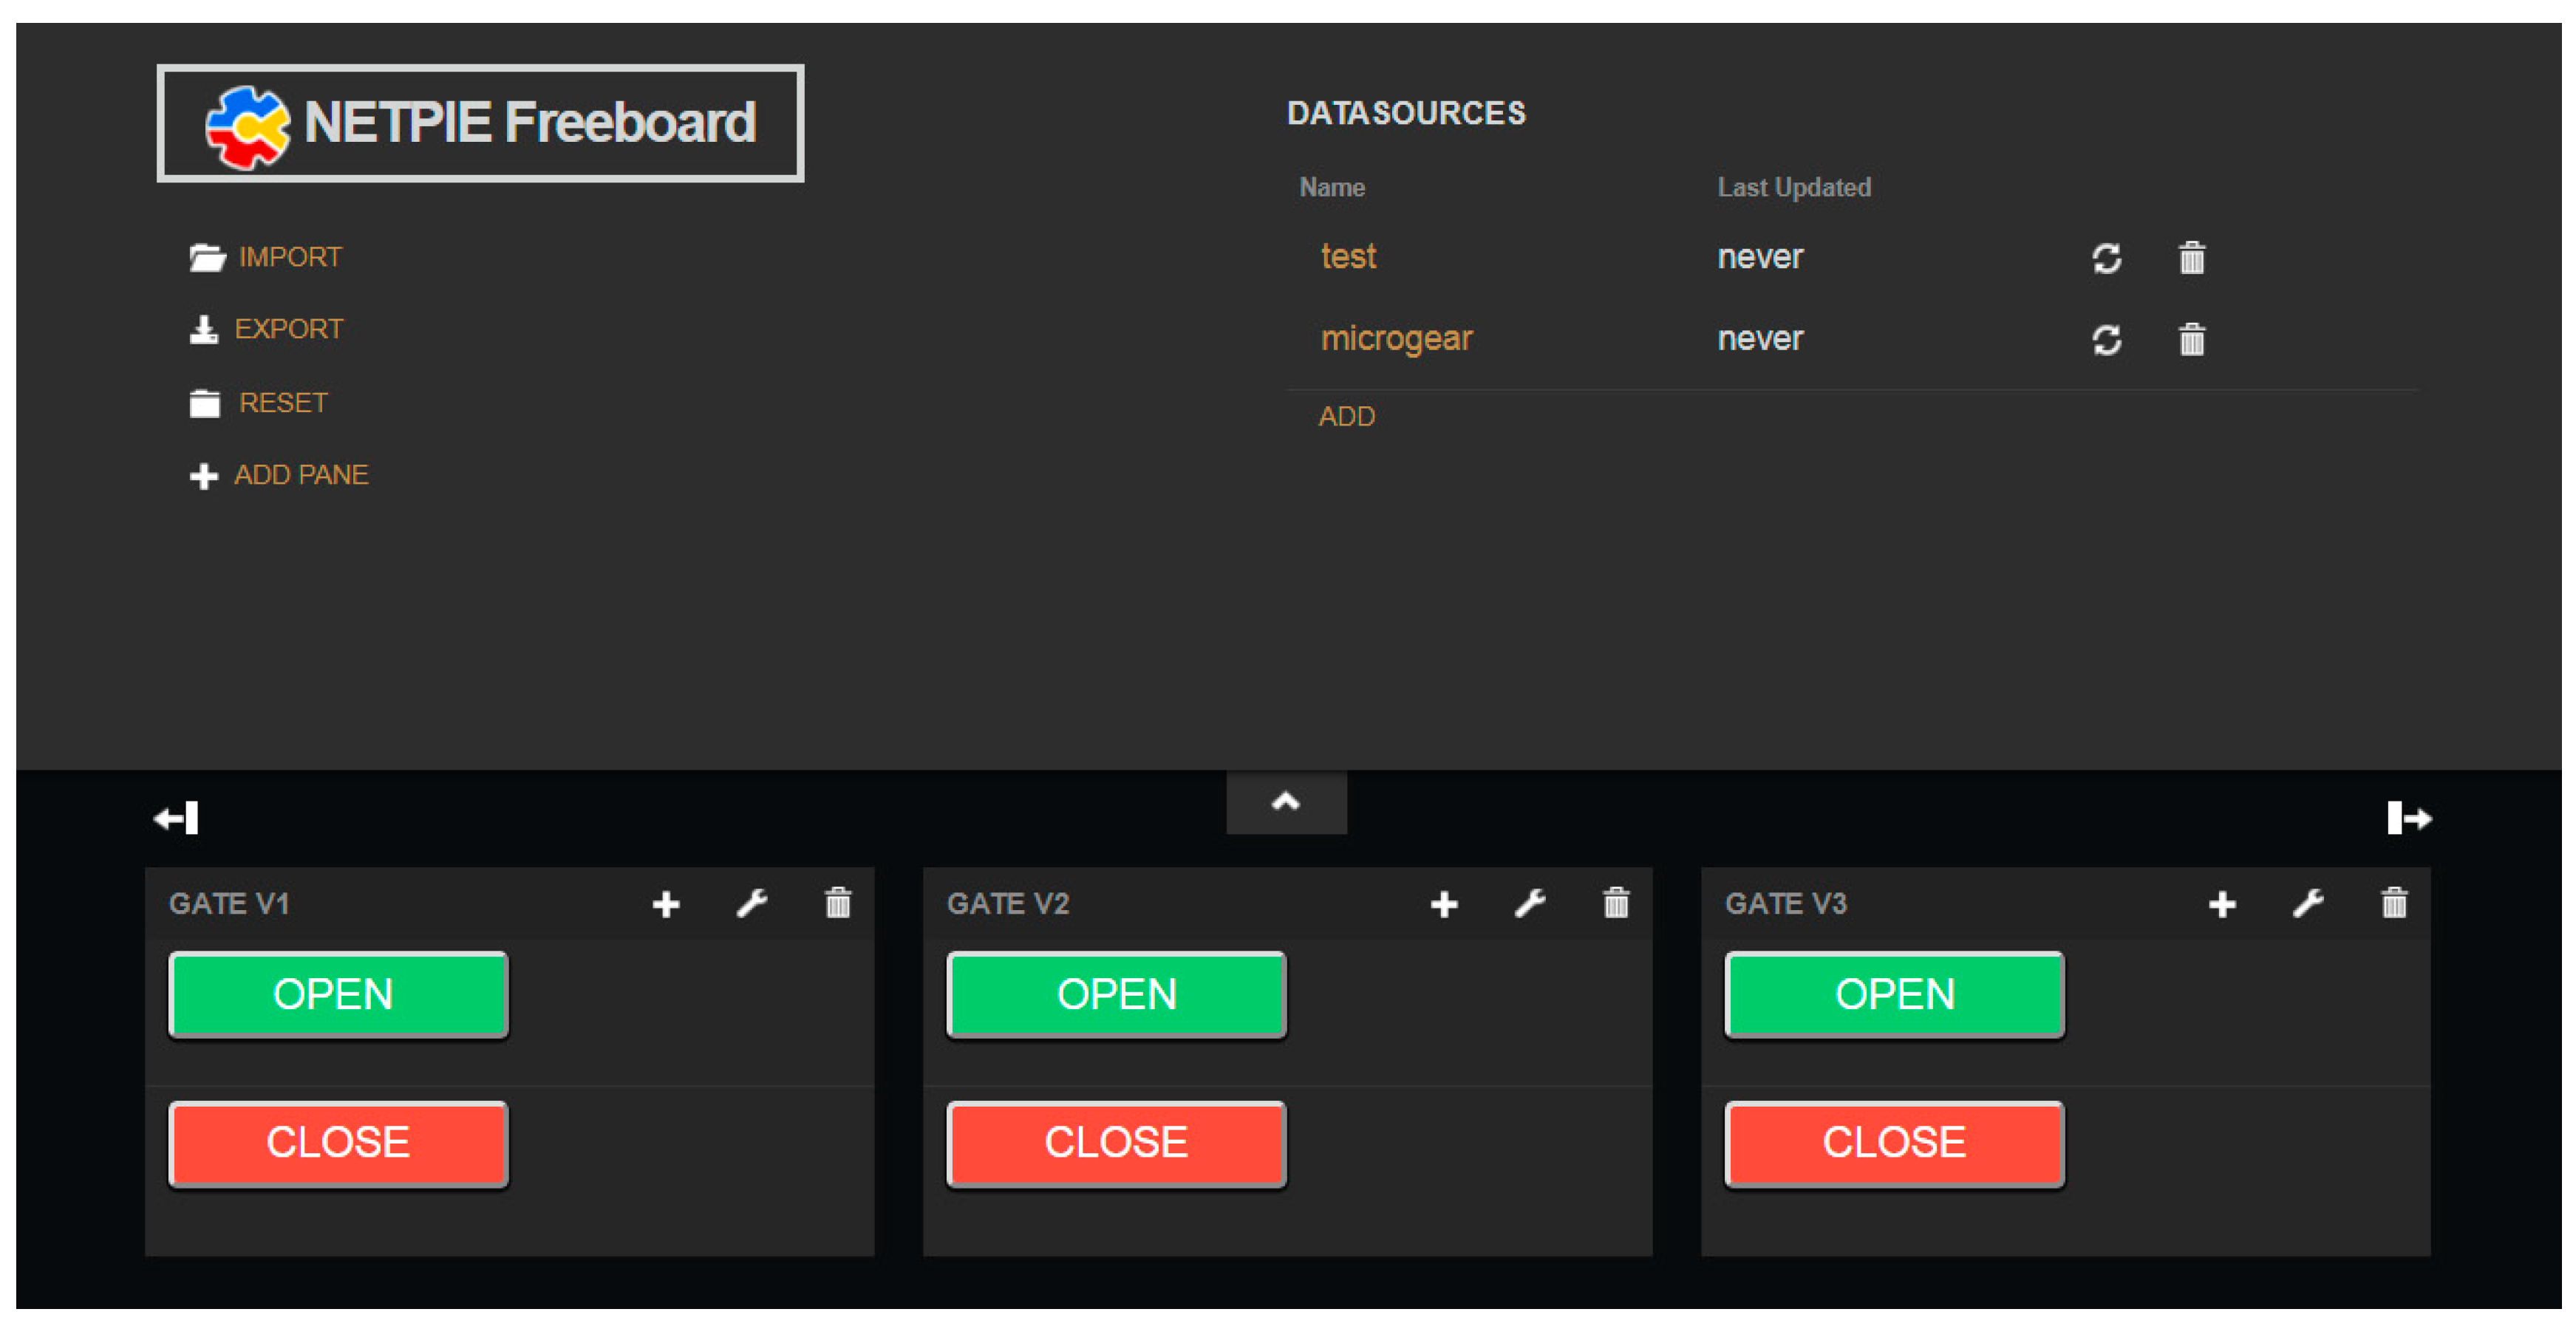
Task: Delete the GATE V2 pane
Action: pyautogui.click(x=1616, y=902)
